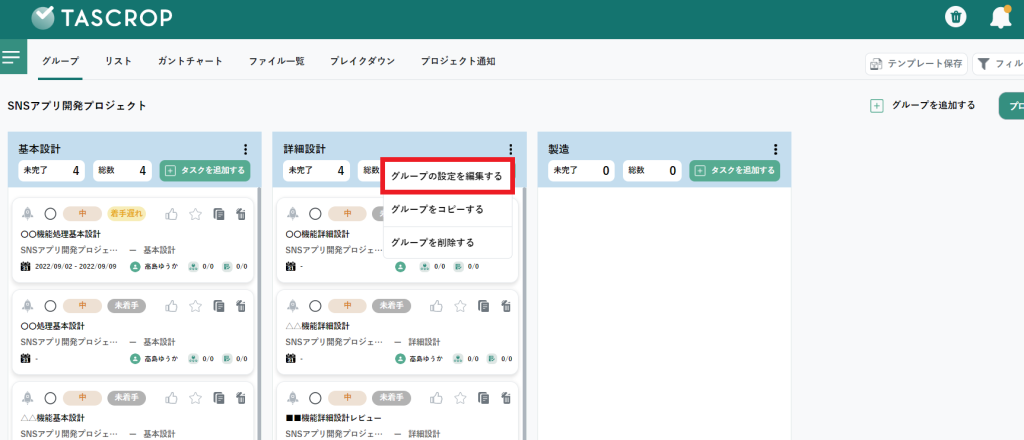Click the 詳細設計 column vertical scrollbar

coord(523,313)
